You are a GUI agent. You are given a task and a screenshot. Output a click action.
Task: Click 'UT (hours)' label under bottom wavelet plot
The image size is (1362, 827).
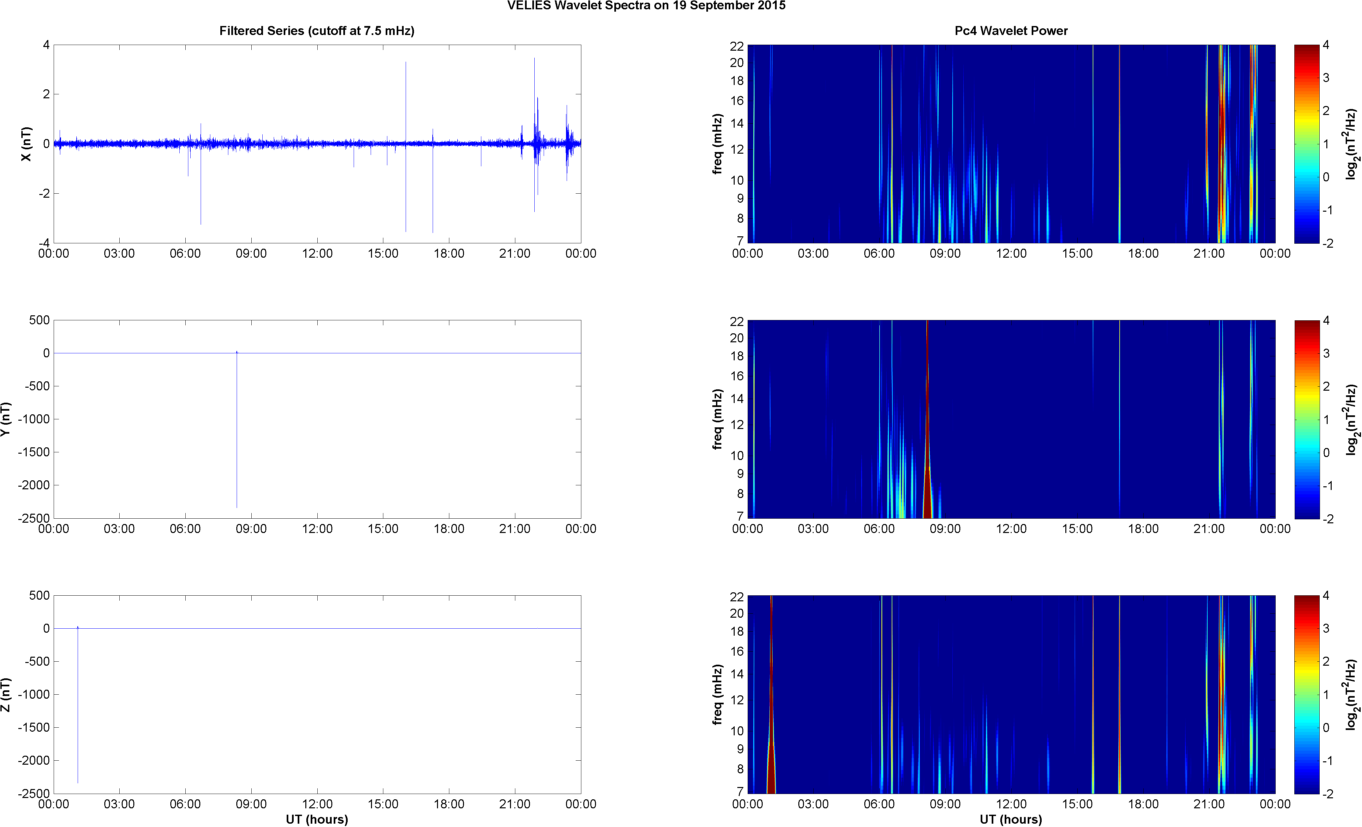coord(1011,819)
